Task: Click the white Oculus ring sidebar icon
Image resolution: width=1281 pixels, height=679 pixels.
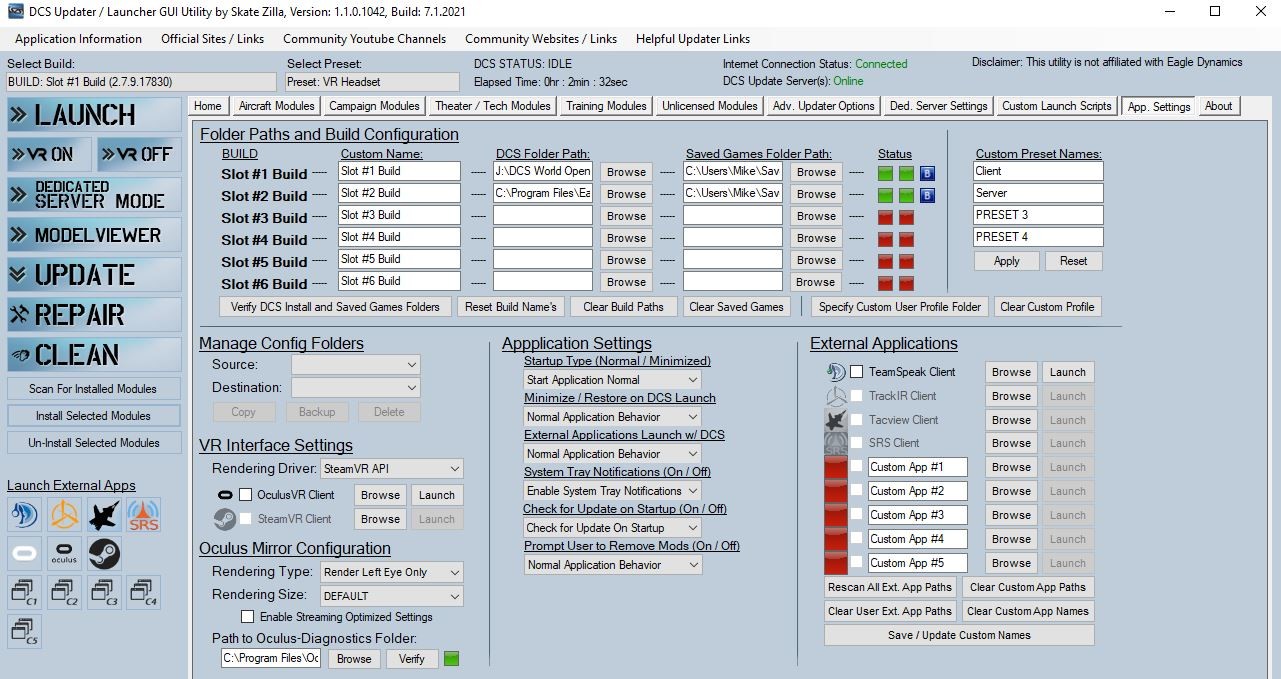Action: point(24,553)
